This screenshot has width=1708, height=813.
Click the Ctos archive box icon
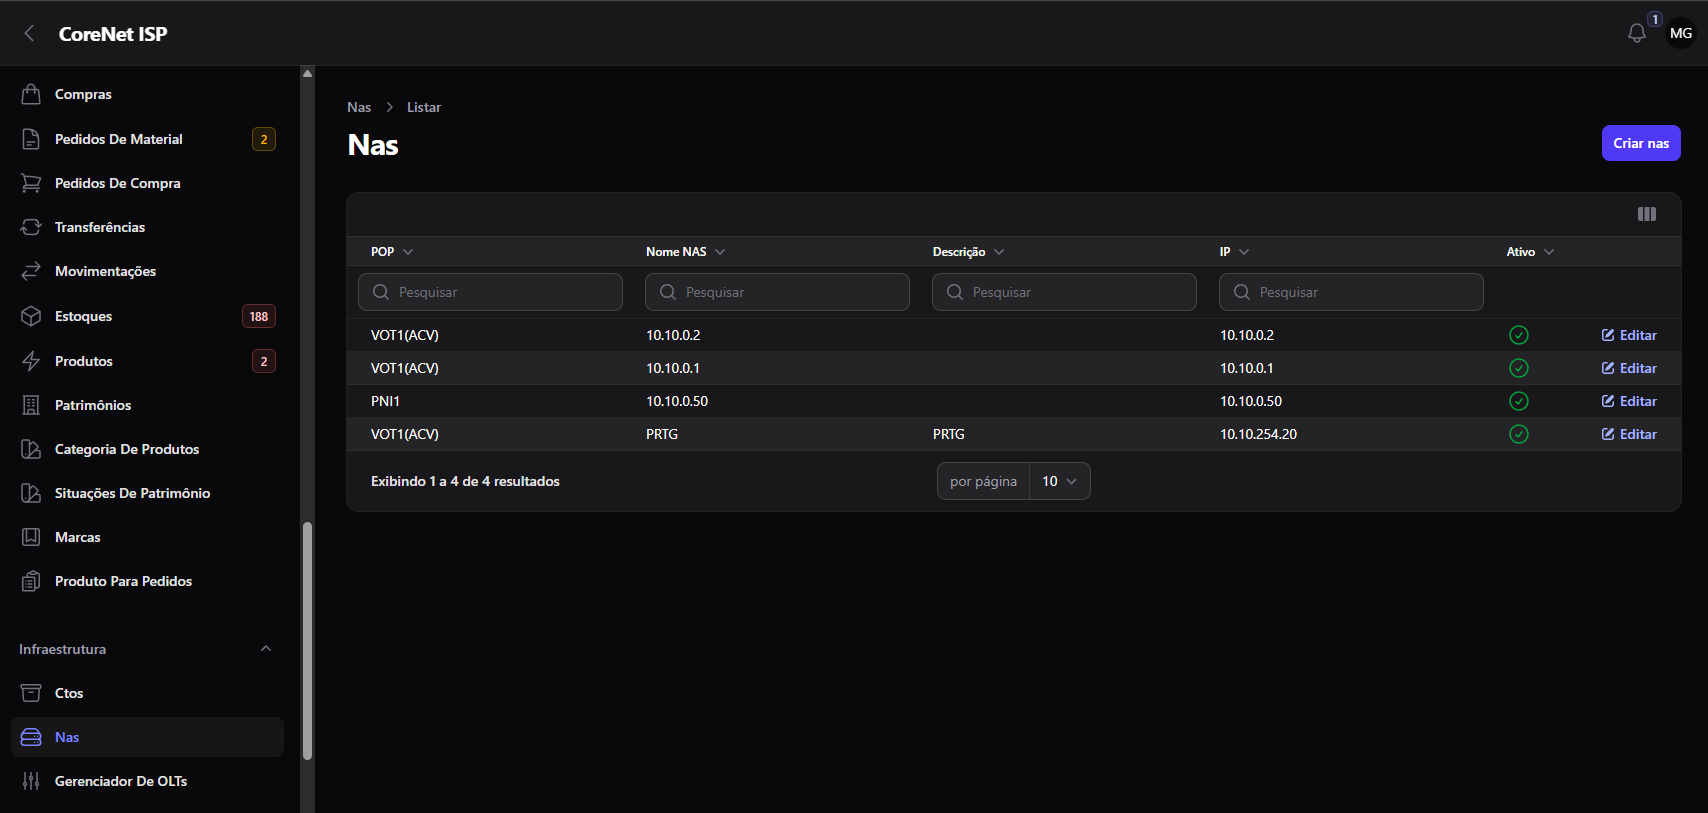click(x=31, y=693)
